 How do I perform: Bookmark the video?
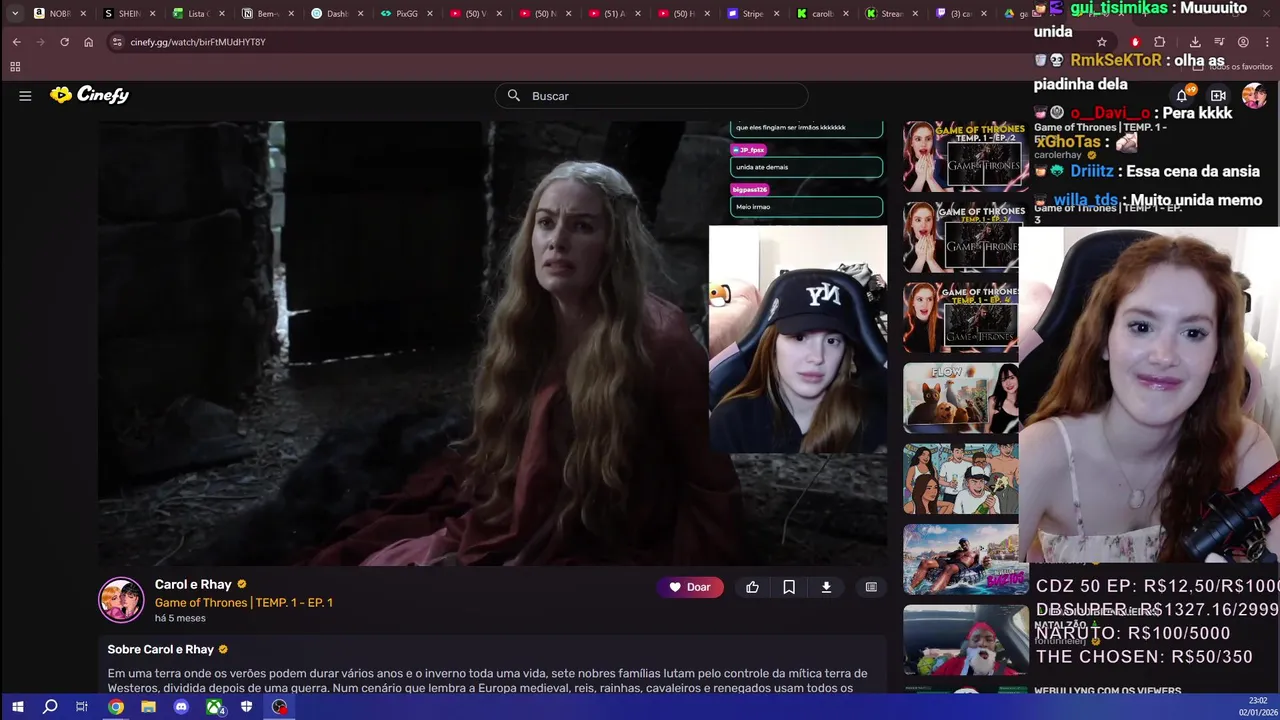click(789, 587)
